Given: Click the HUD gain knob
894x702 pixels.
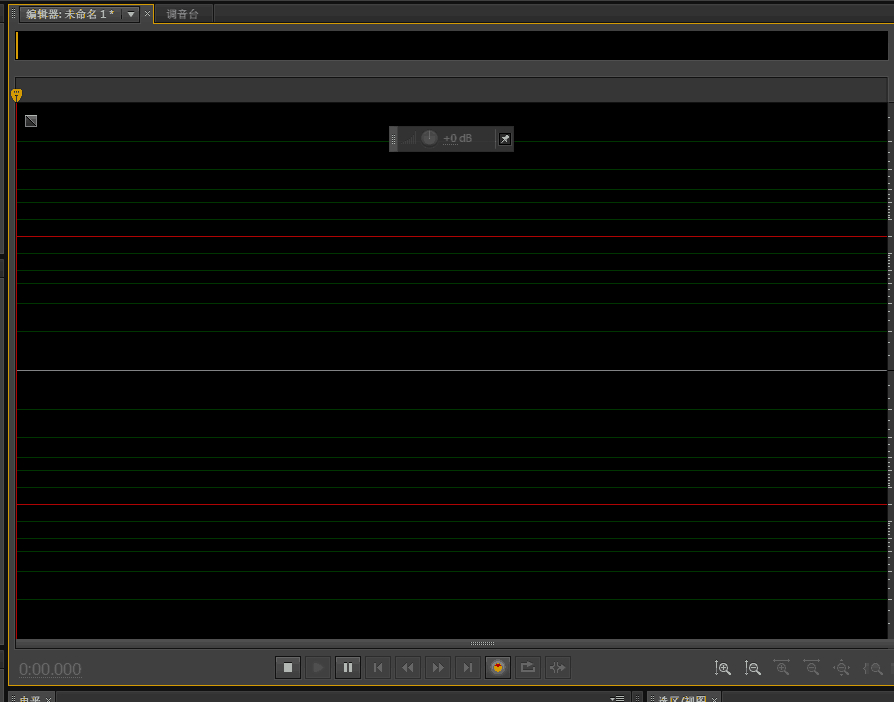Looking at the screenshot, I should 429,138.
